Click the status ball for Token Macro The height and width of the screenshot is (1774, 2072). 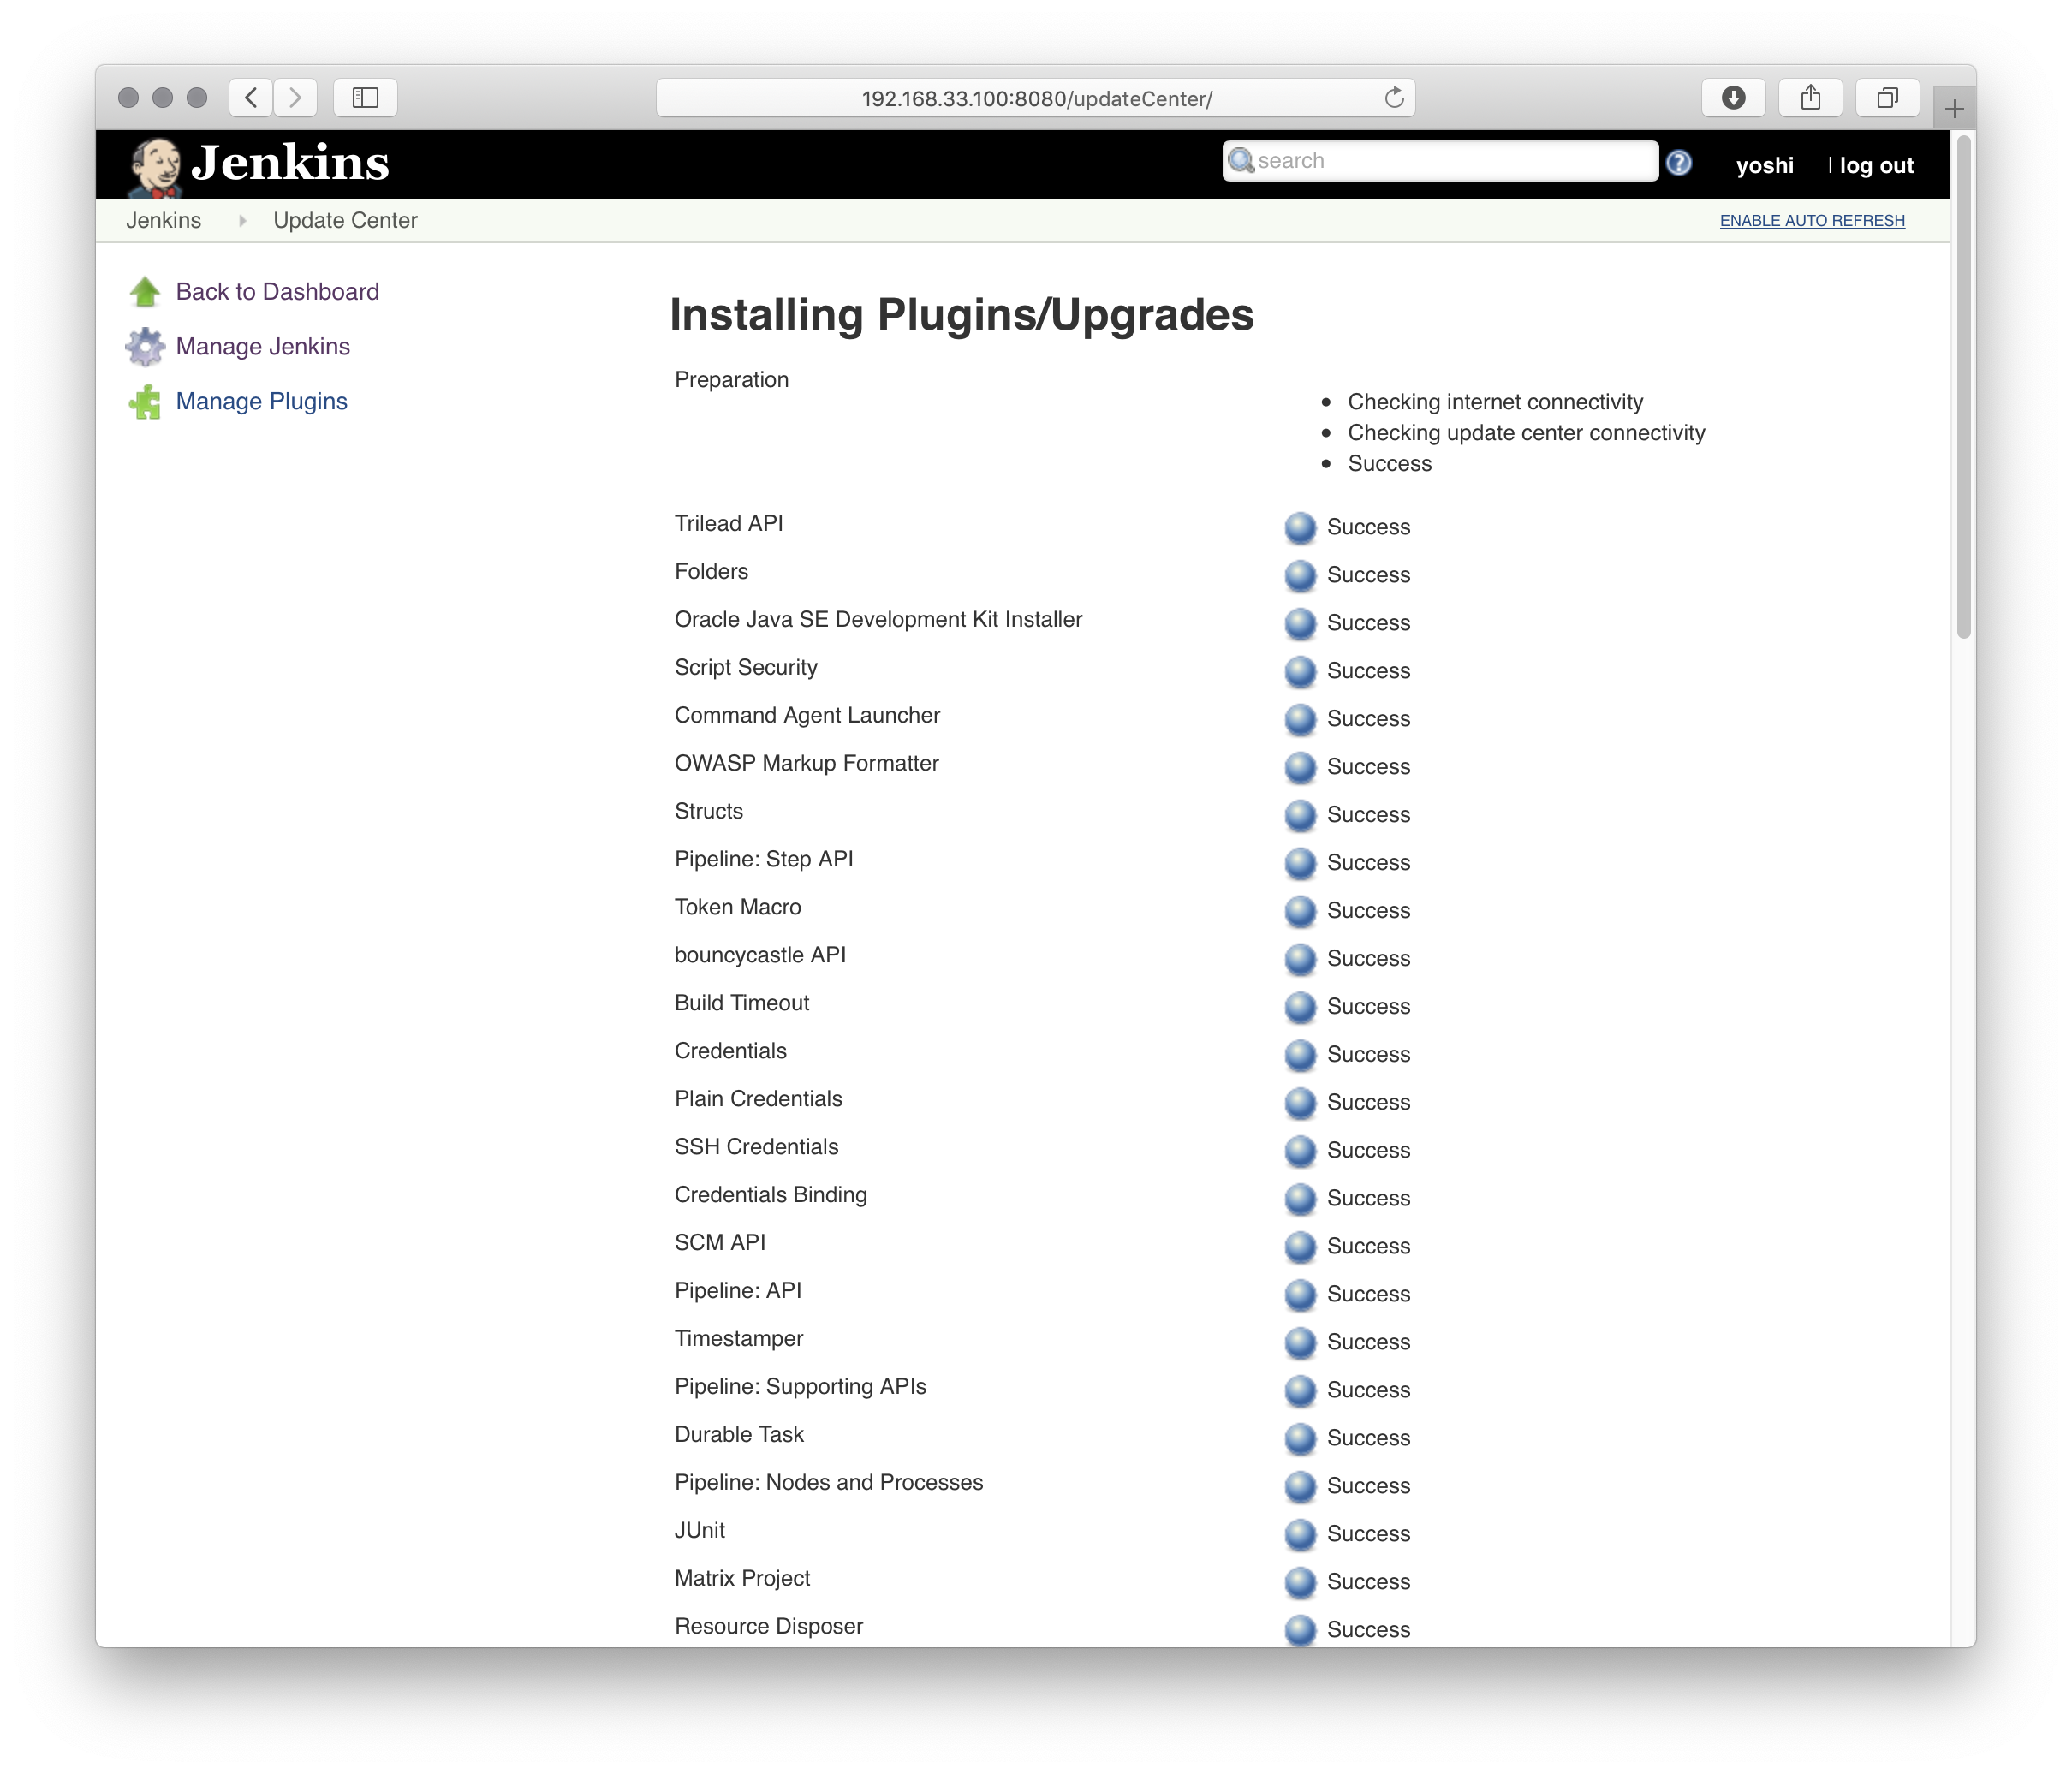tap(1300, 911)
